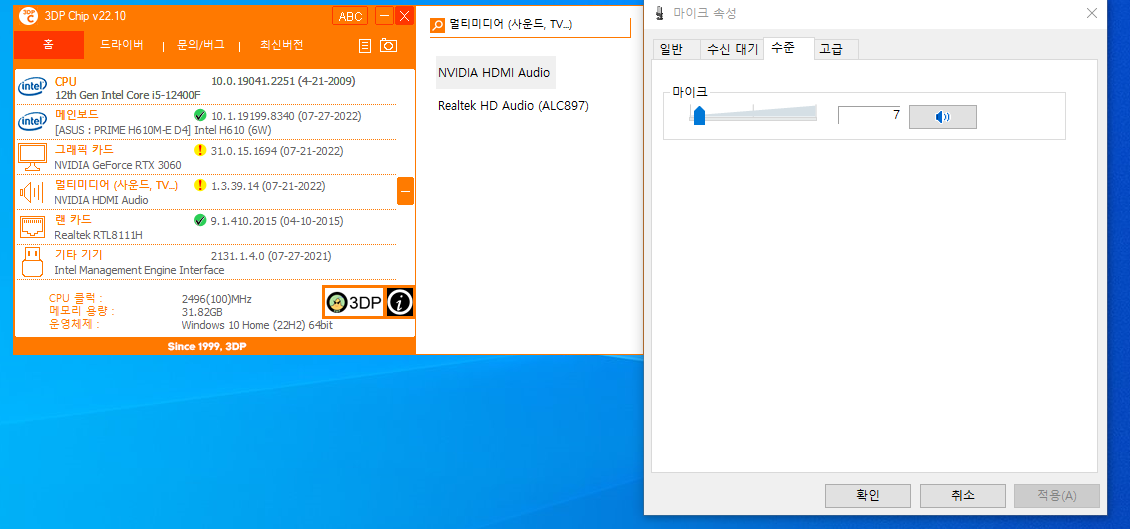Click driver version 31.0.15.1694 text
The width and height of the screenshot is (1130, 529).
coord(277,151)
